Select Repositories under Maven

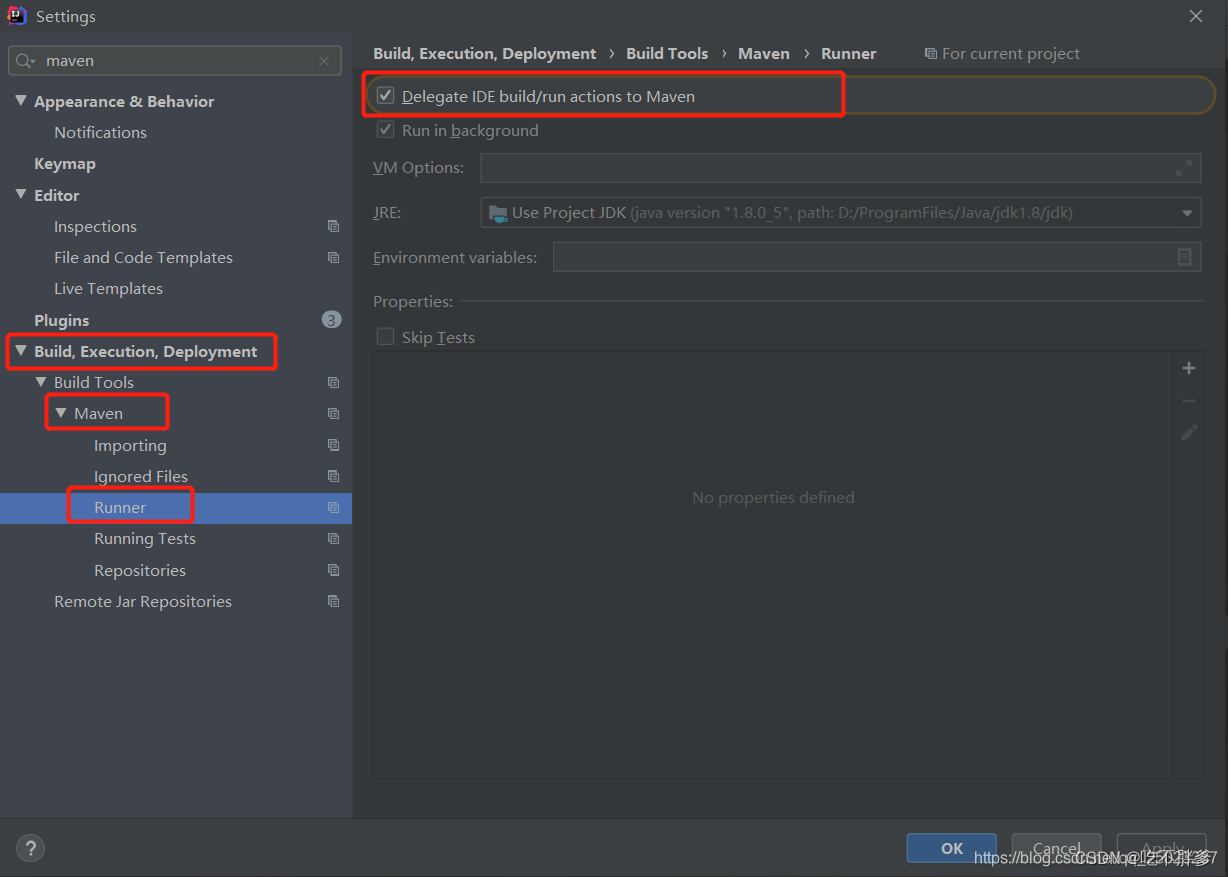coord(140,571)
